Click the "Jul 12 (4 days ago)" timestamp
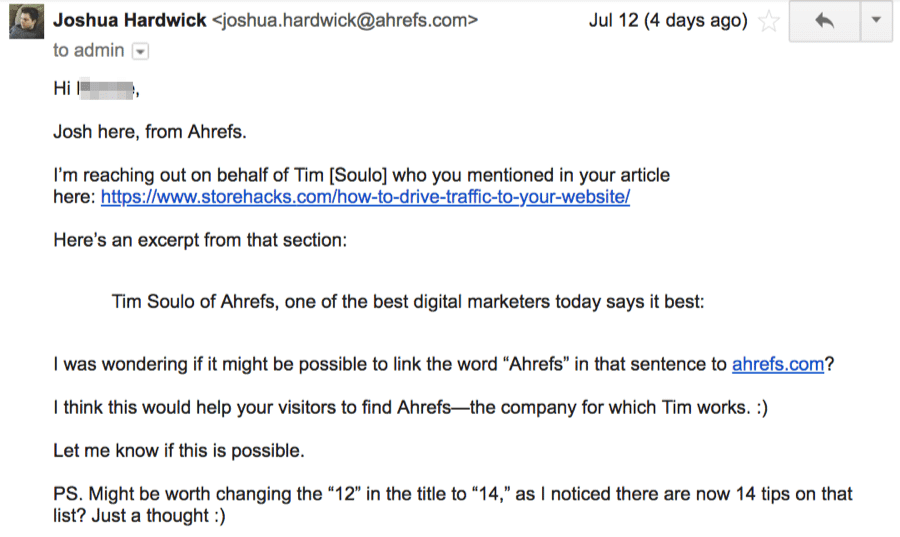 [x=667, y=21]
